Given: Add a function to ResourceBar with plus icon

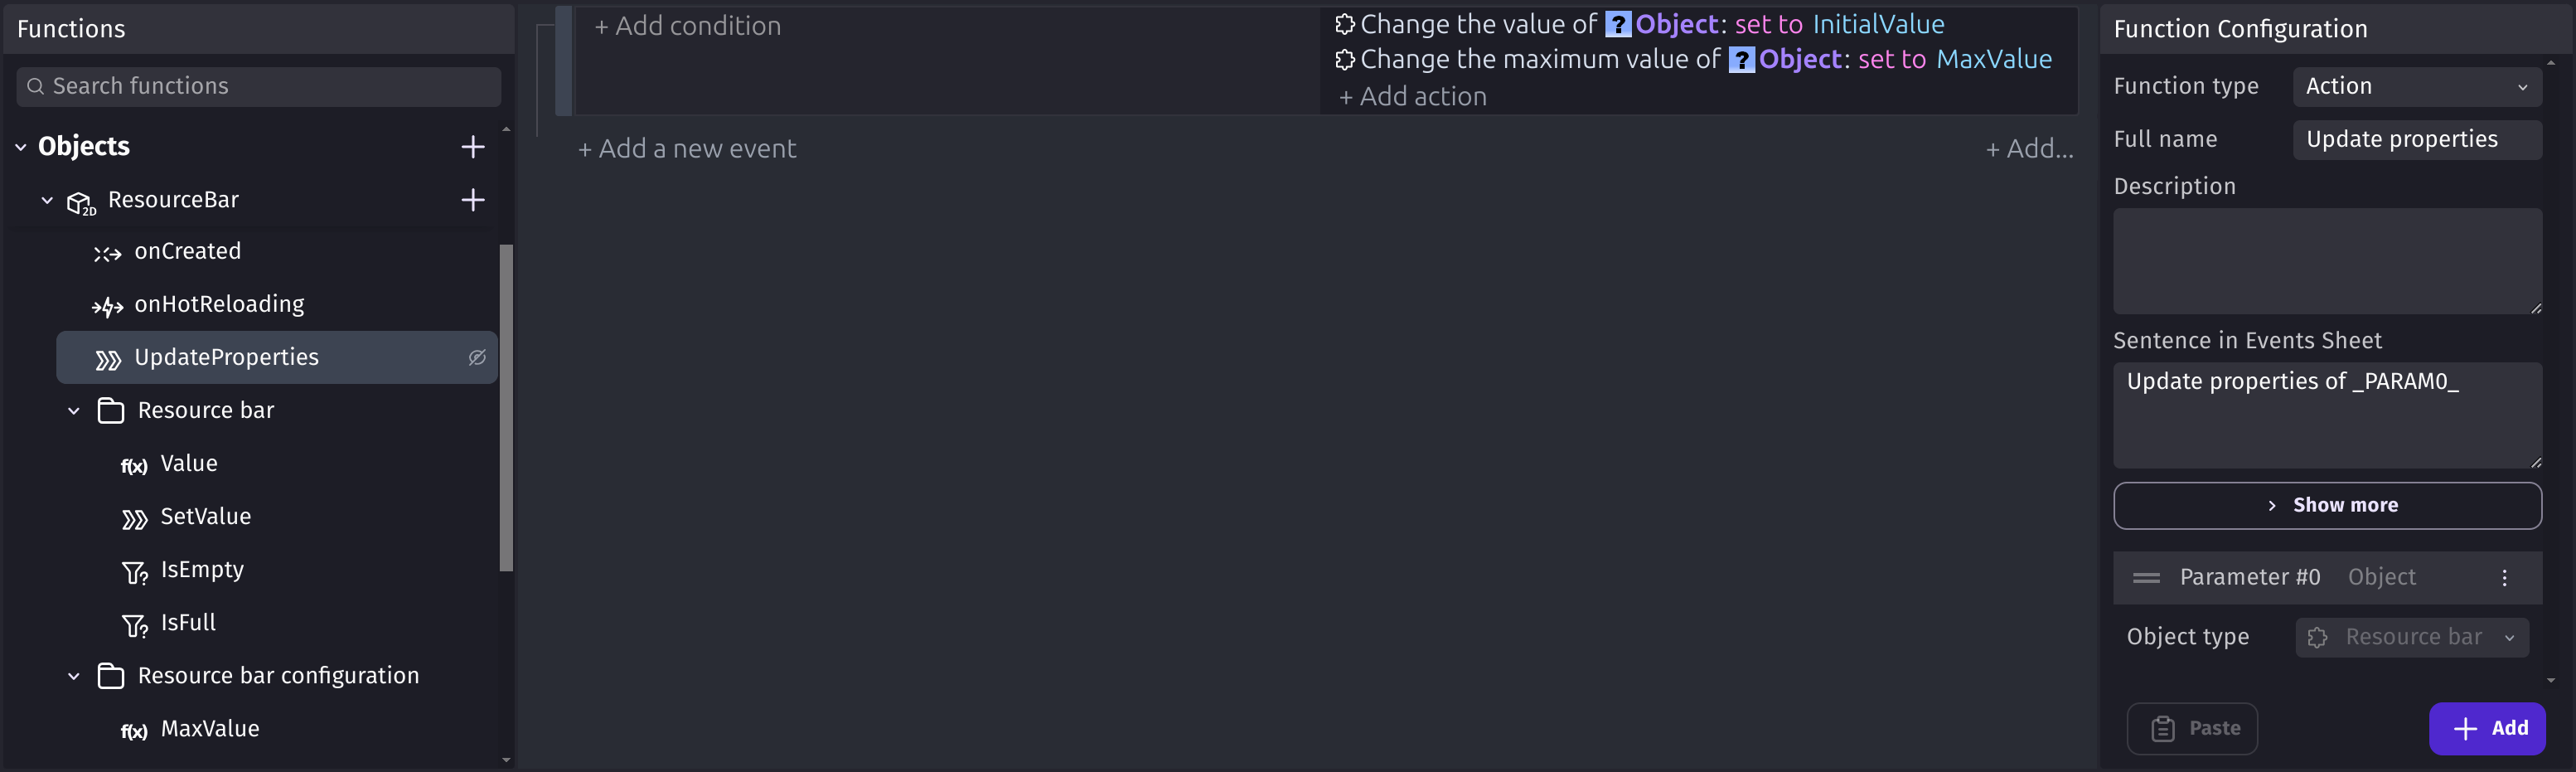Looking at the screenshot, I should pyautogui.click(x=473, y=200).
